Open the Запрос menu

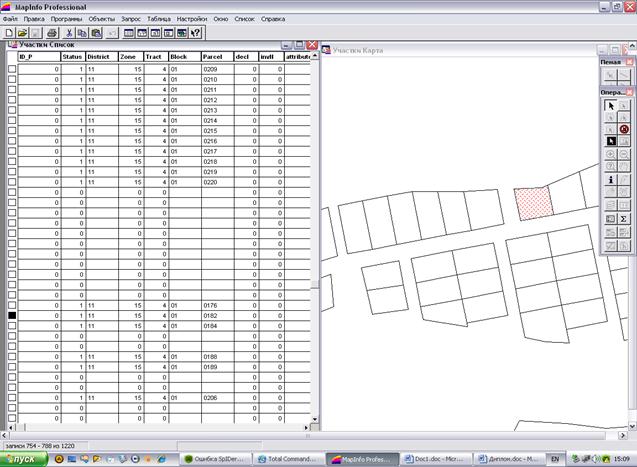pyautogui.click(x=129, y=19)
